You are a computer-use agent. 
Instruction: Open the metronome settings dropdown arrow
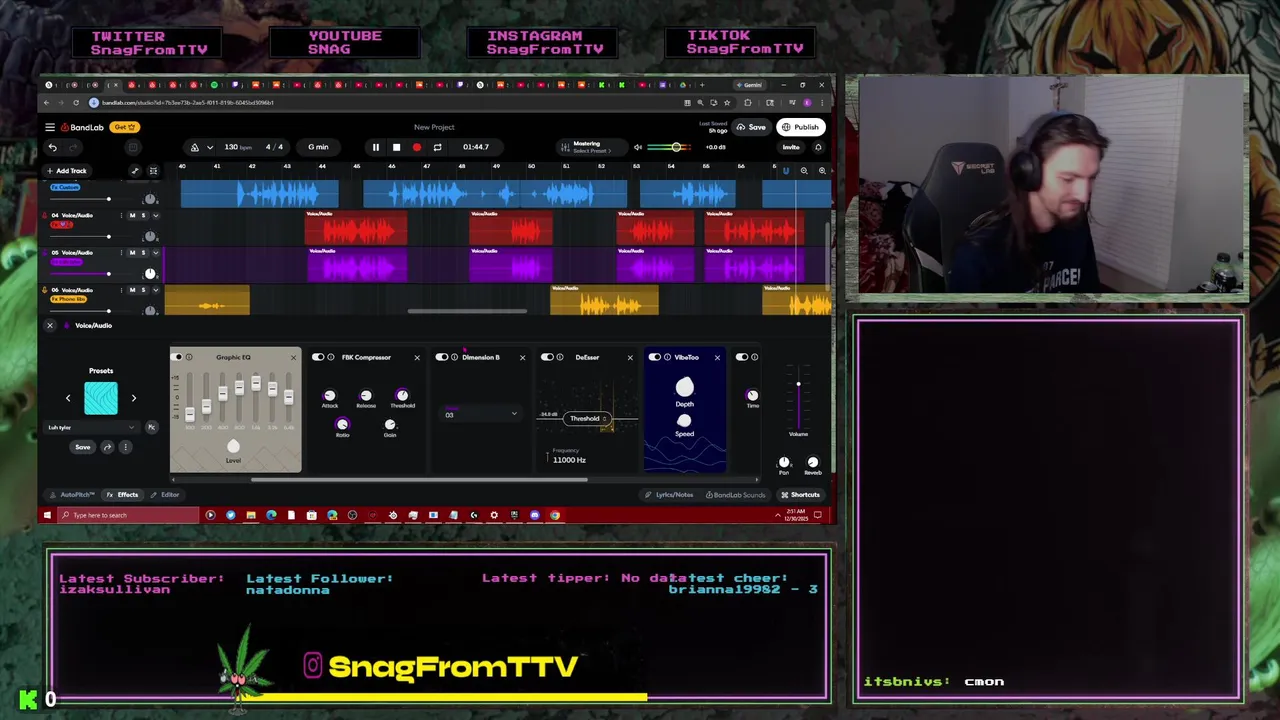point(210,147)
